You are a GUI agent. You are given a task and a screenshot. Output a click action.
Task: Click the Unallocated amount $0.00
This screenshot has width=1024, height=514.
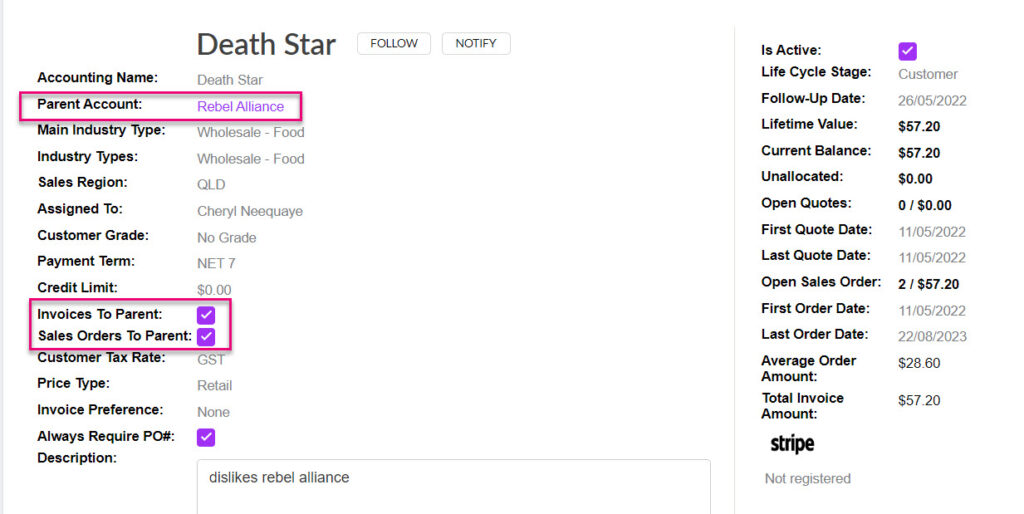pyautogui.click(x=915, y=179)
